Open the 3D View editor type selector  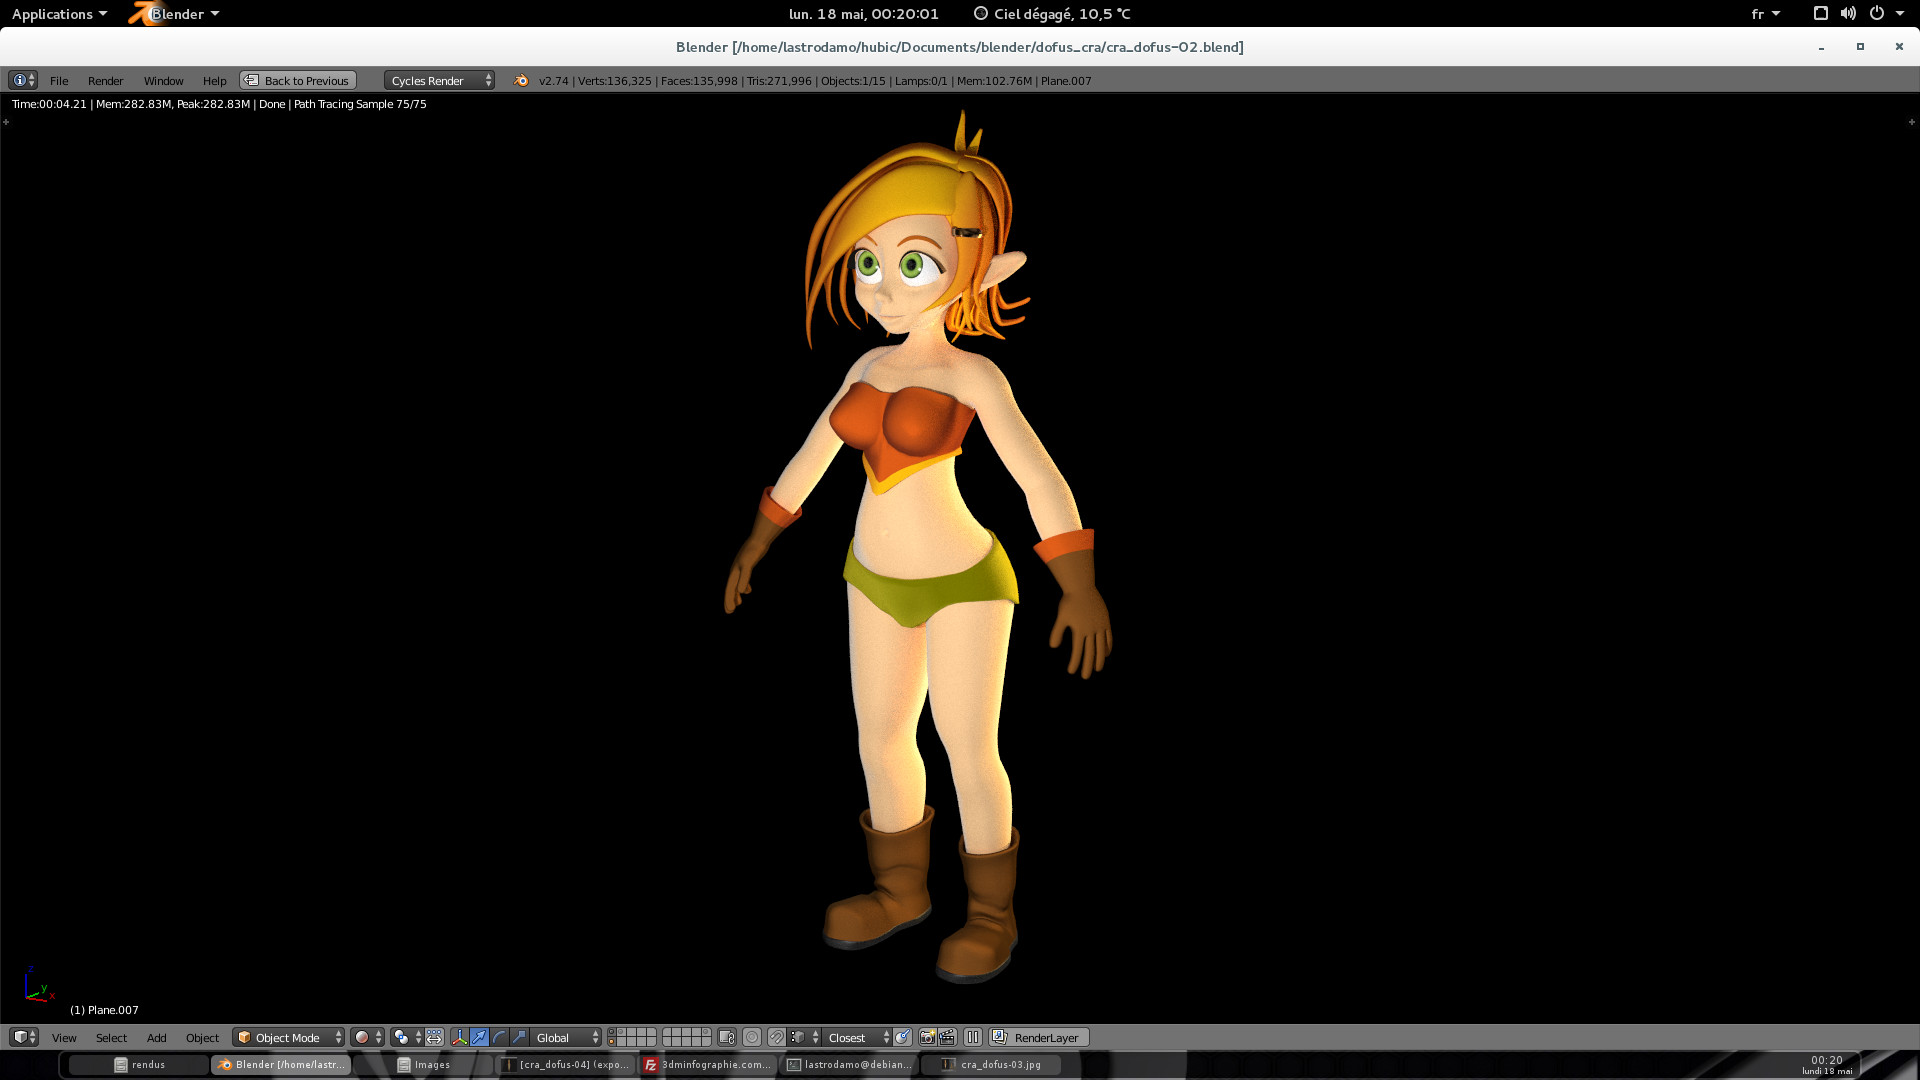23,1037
